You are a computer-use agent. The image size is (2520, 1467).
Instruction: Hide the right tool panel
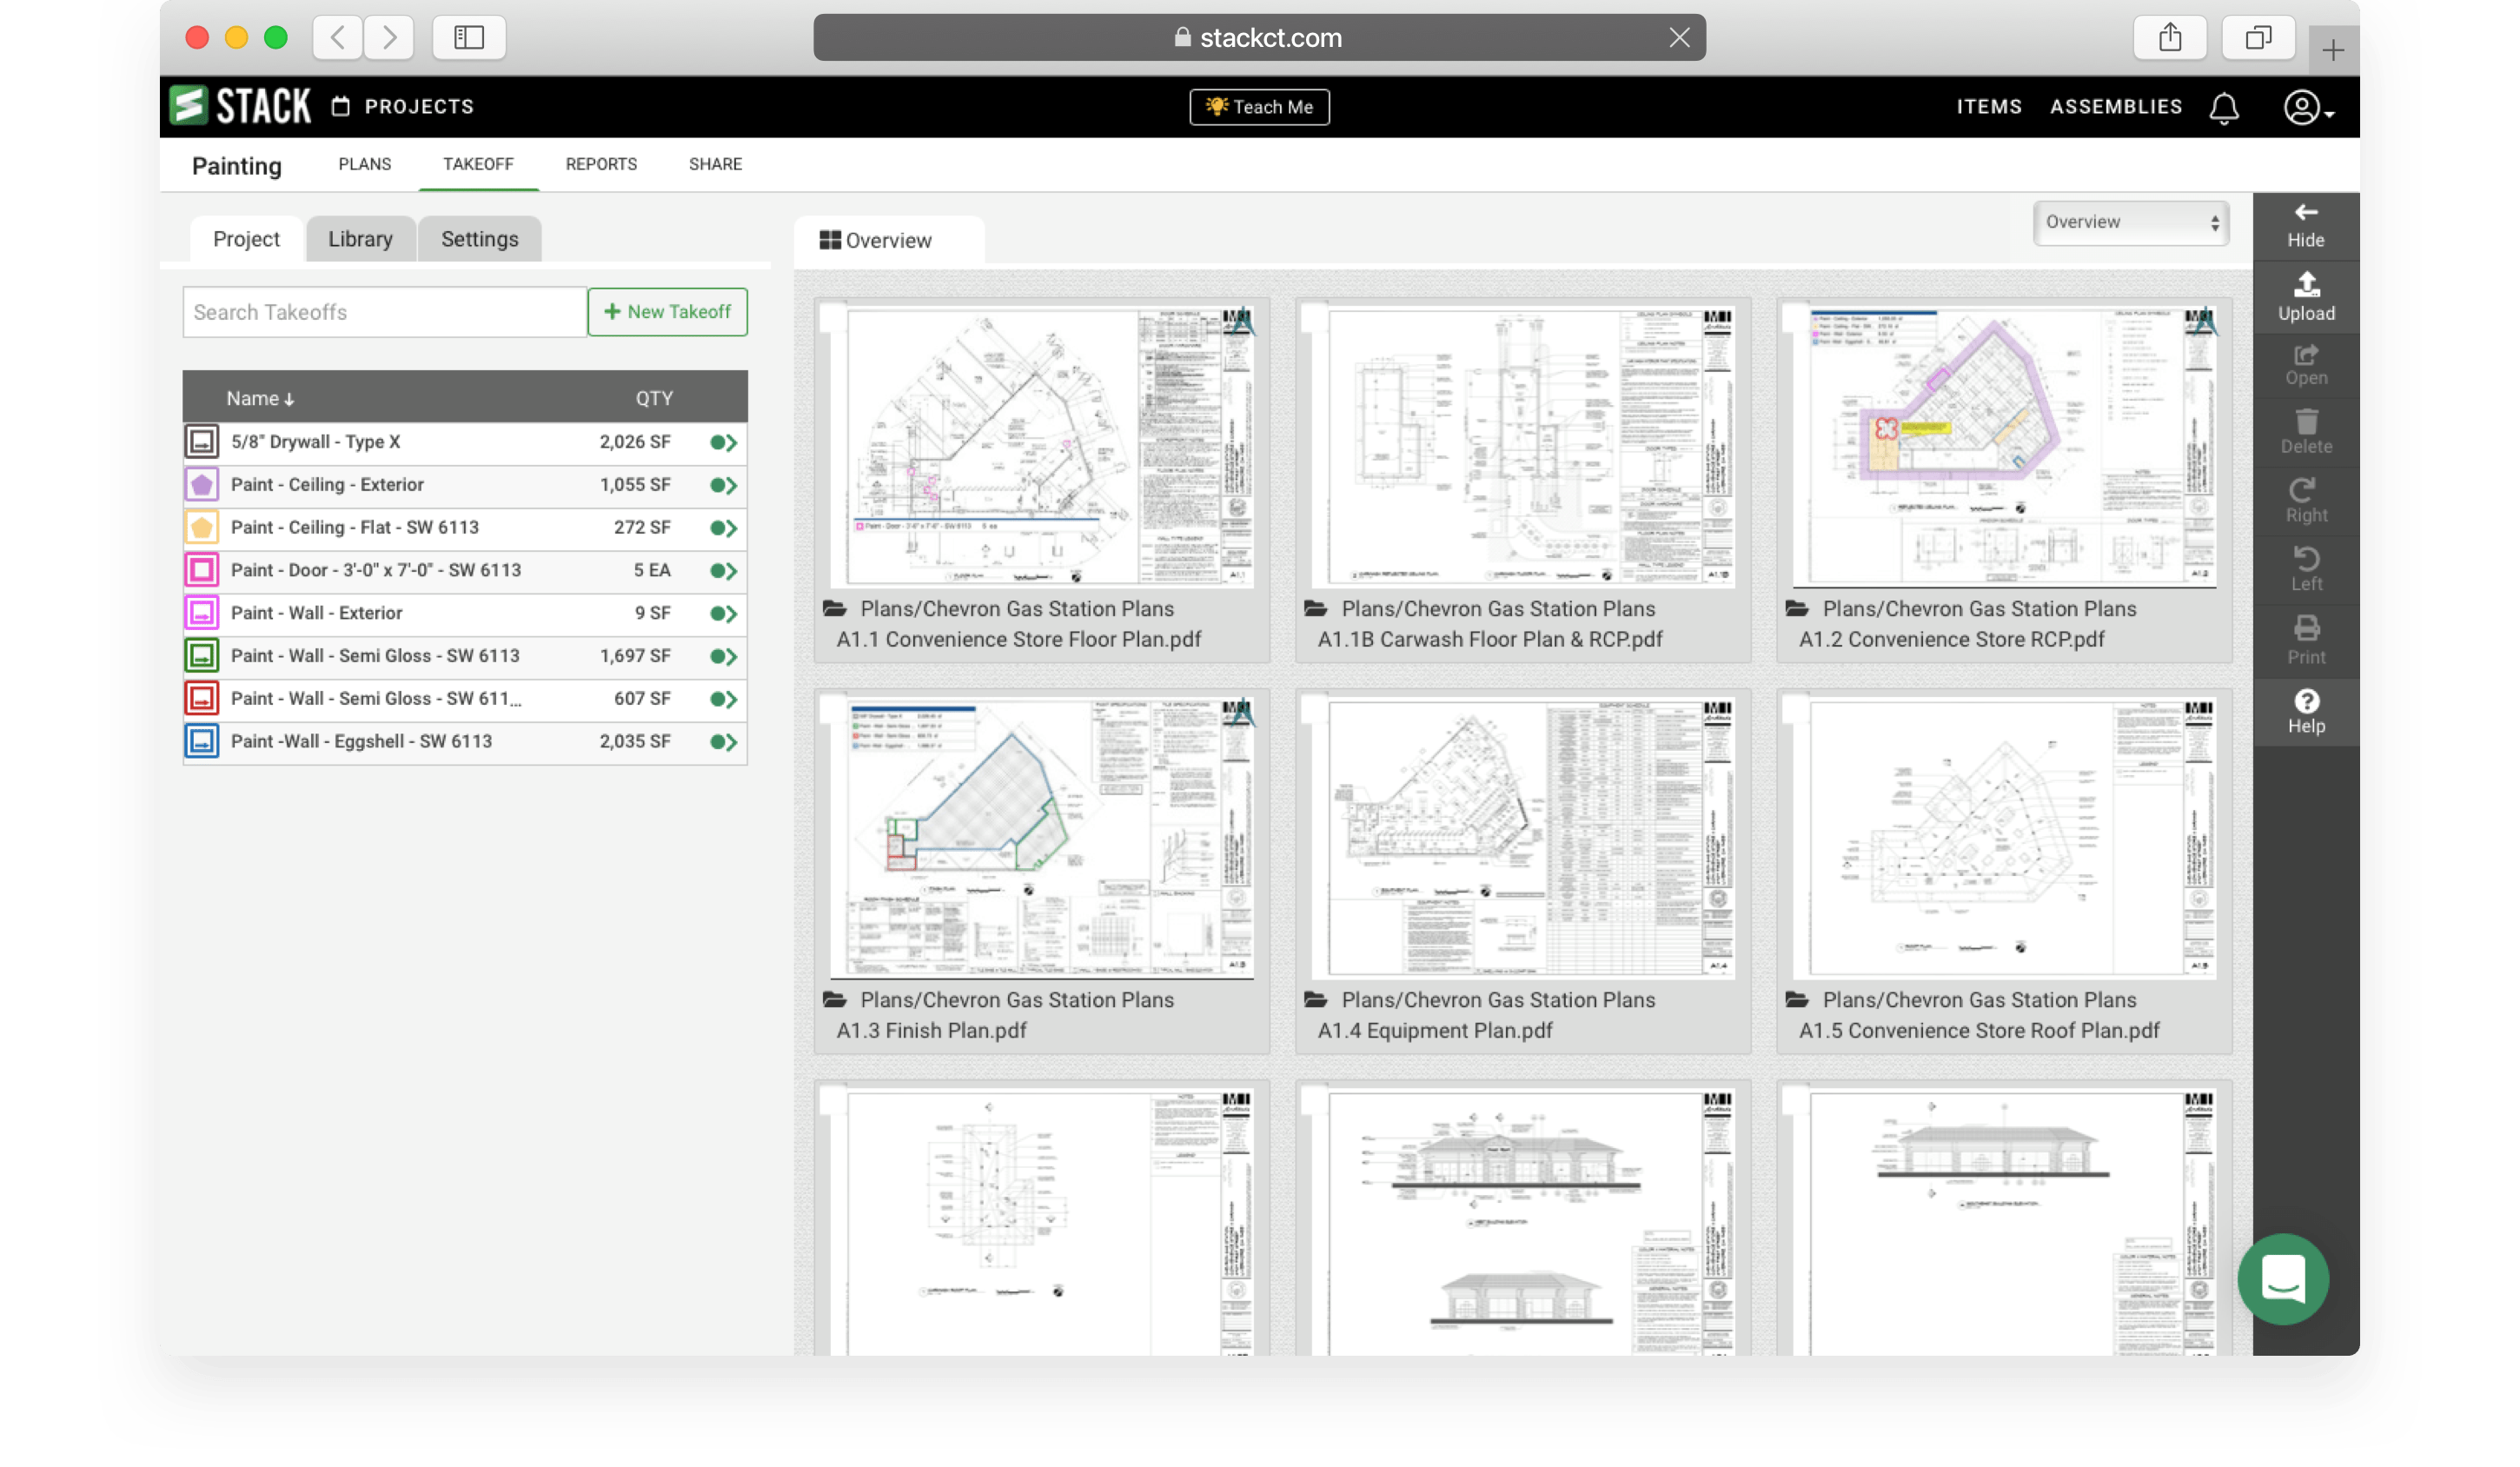(2305, 225)
